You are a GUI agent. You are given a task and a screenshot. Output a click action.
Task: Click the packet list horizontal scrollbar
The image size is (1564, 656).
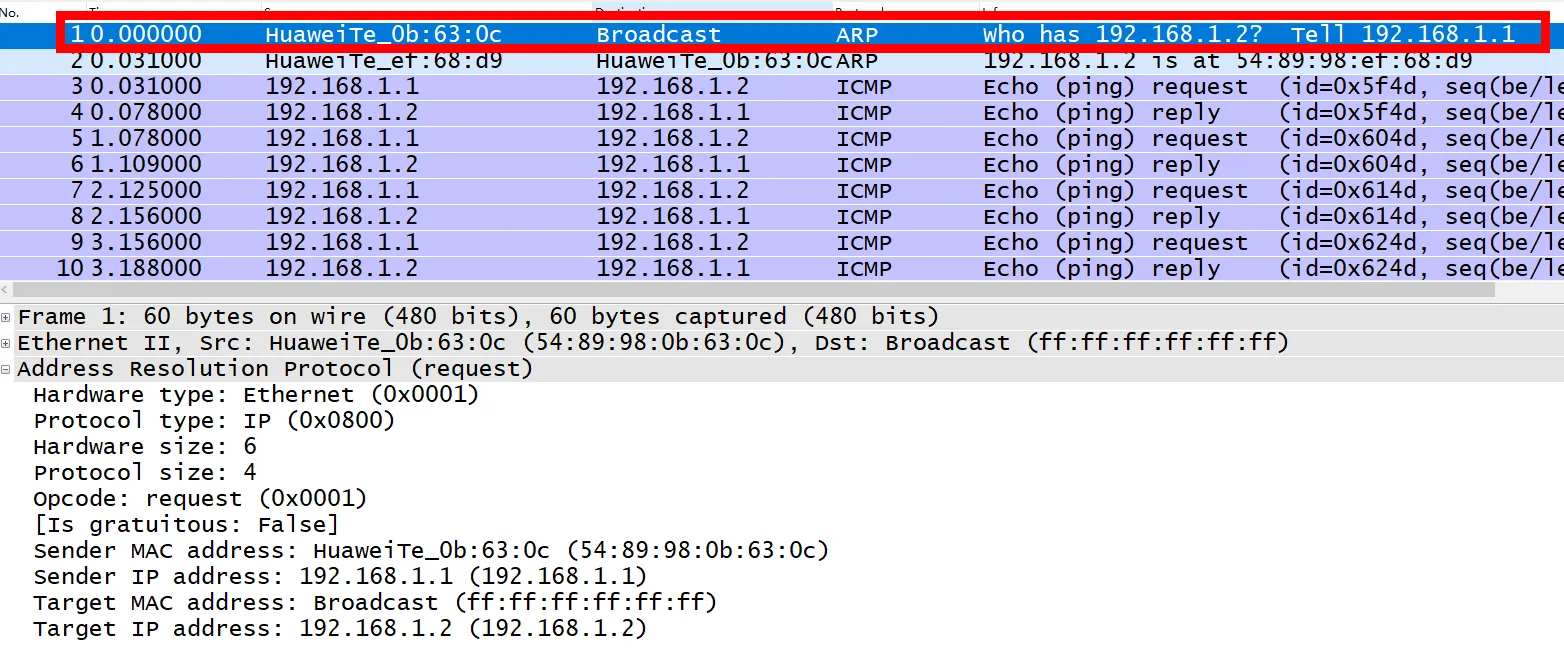pyautogui.click(x=748, y=290)
